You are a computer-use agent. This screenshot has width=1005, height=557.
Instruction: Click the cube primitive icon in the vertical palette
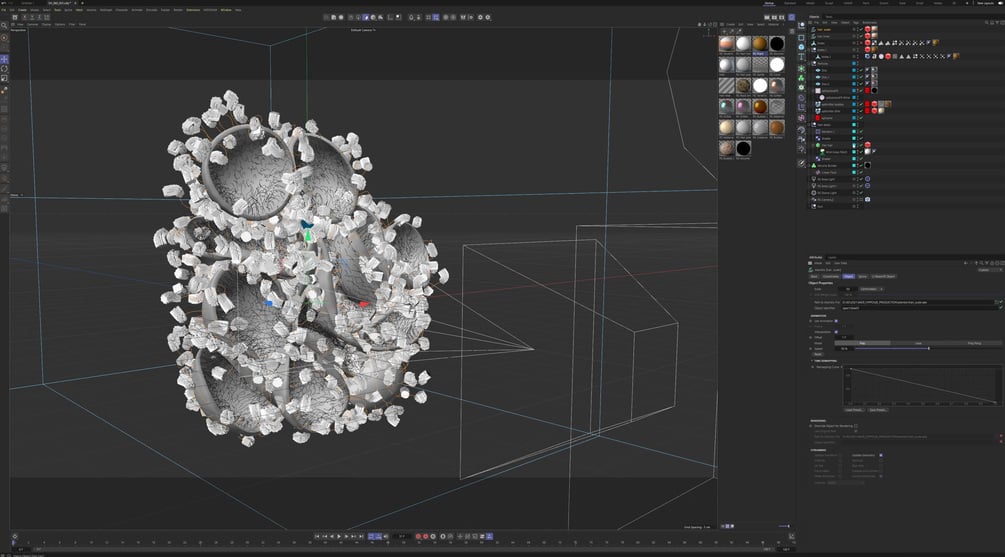(x=801, y=38)
